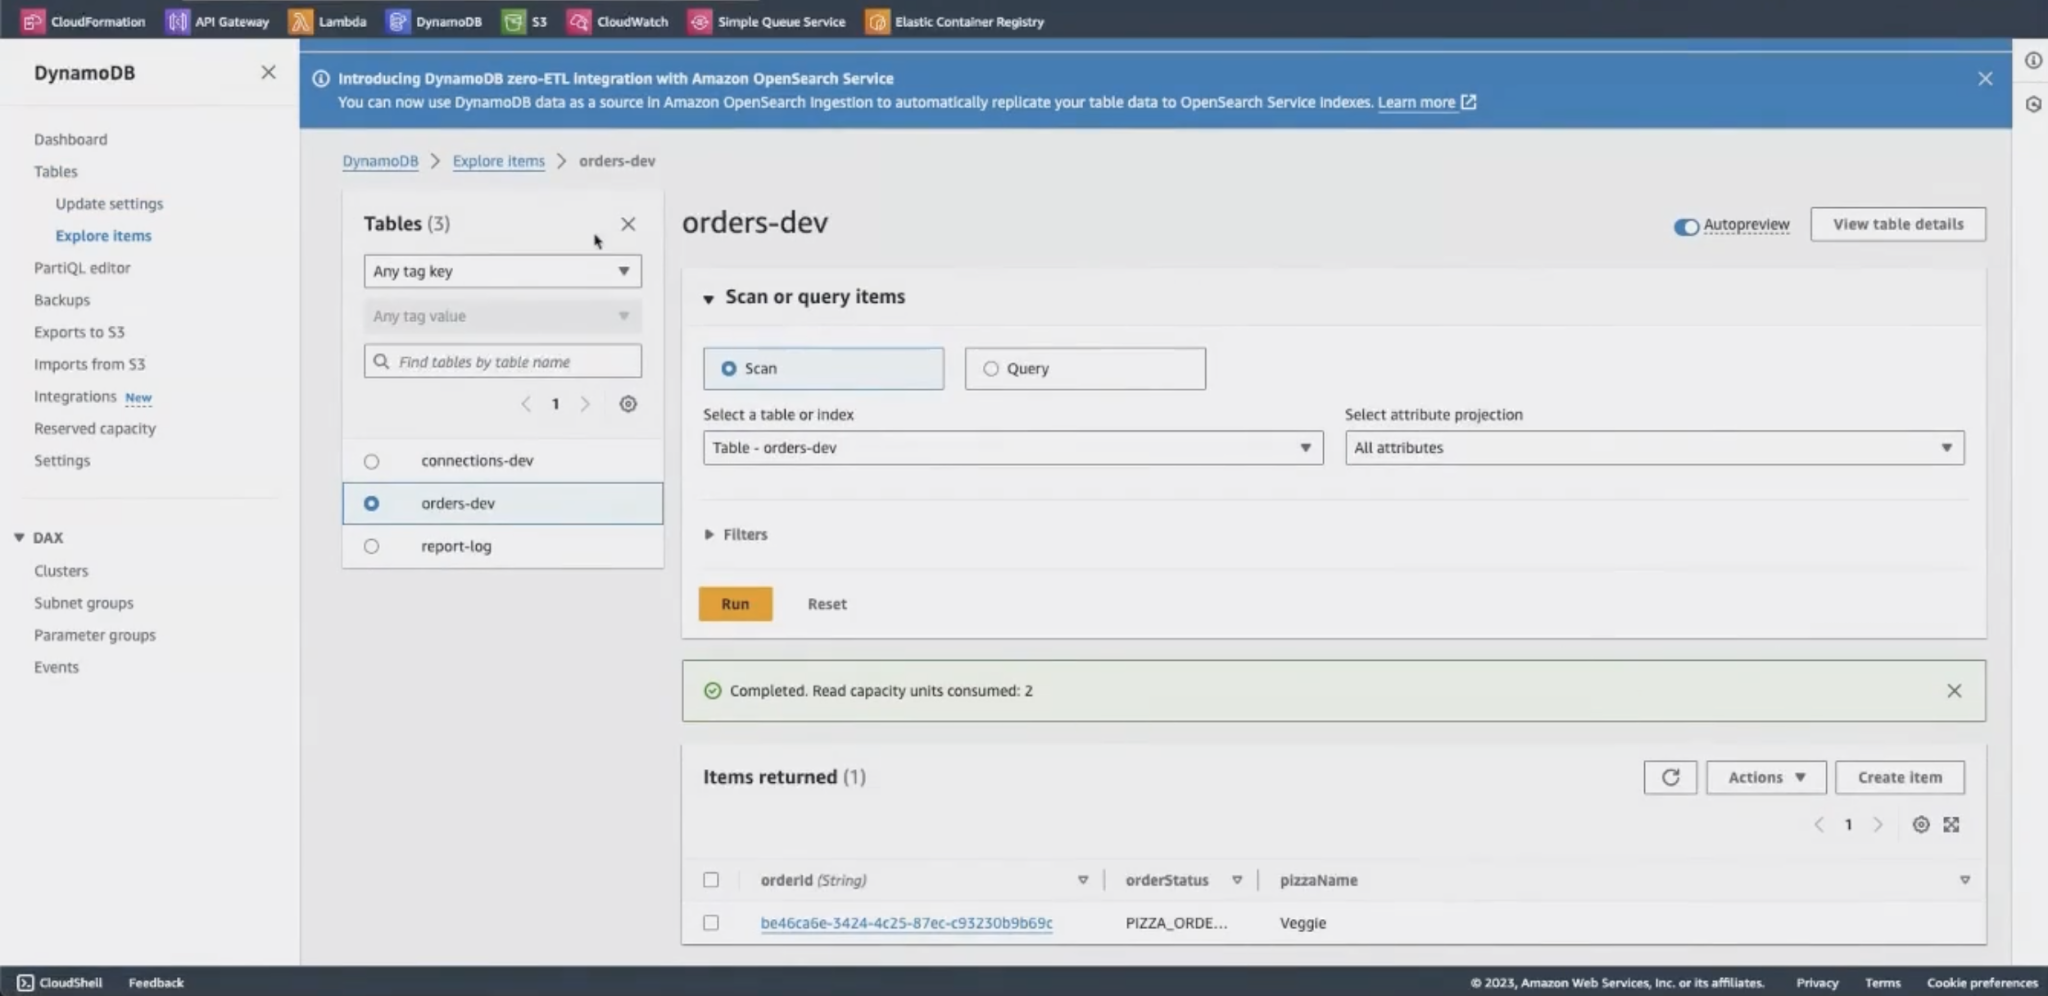This screenshot has width=2048, height=996.
Task: Click View table details button
Action: coord(1898,224)
